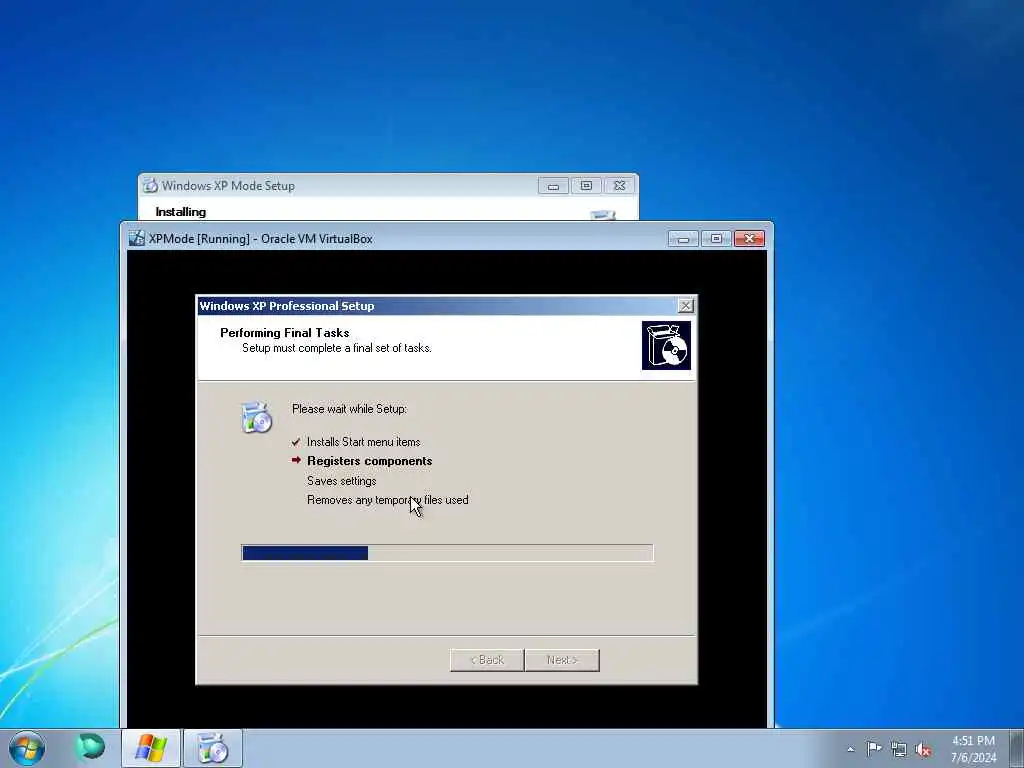
Task: Open network tray icon
Action: [899, 749]
